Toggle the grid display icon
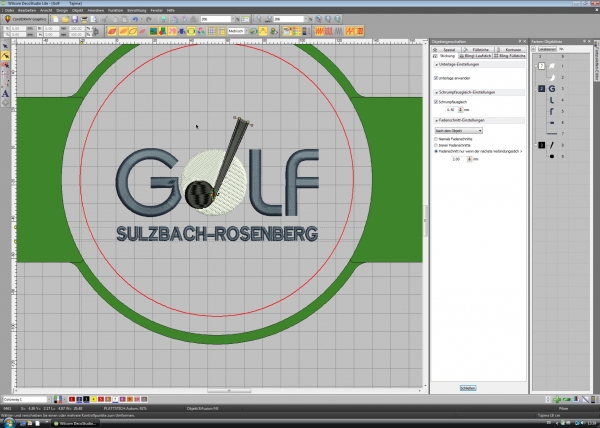The image size is (600, 428). [x=212, y=31]
